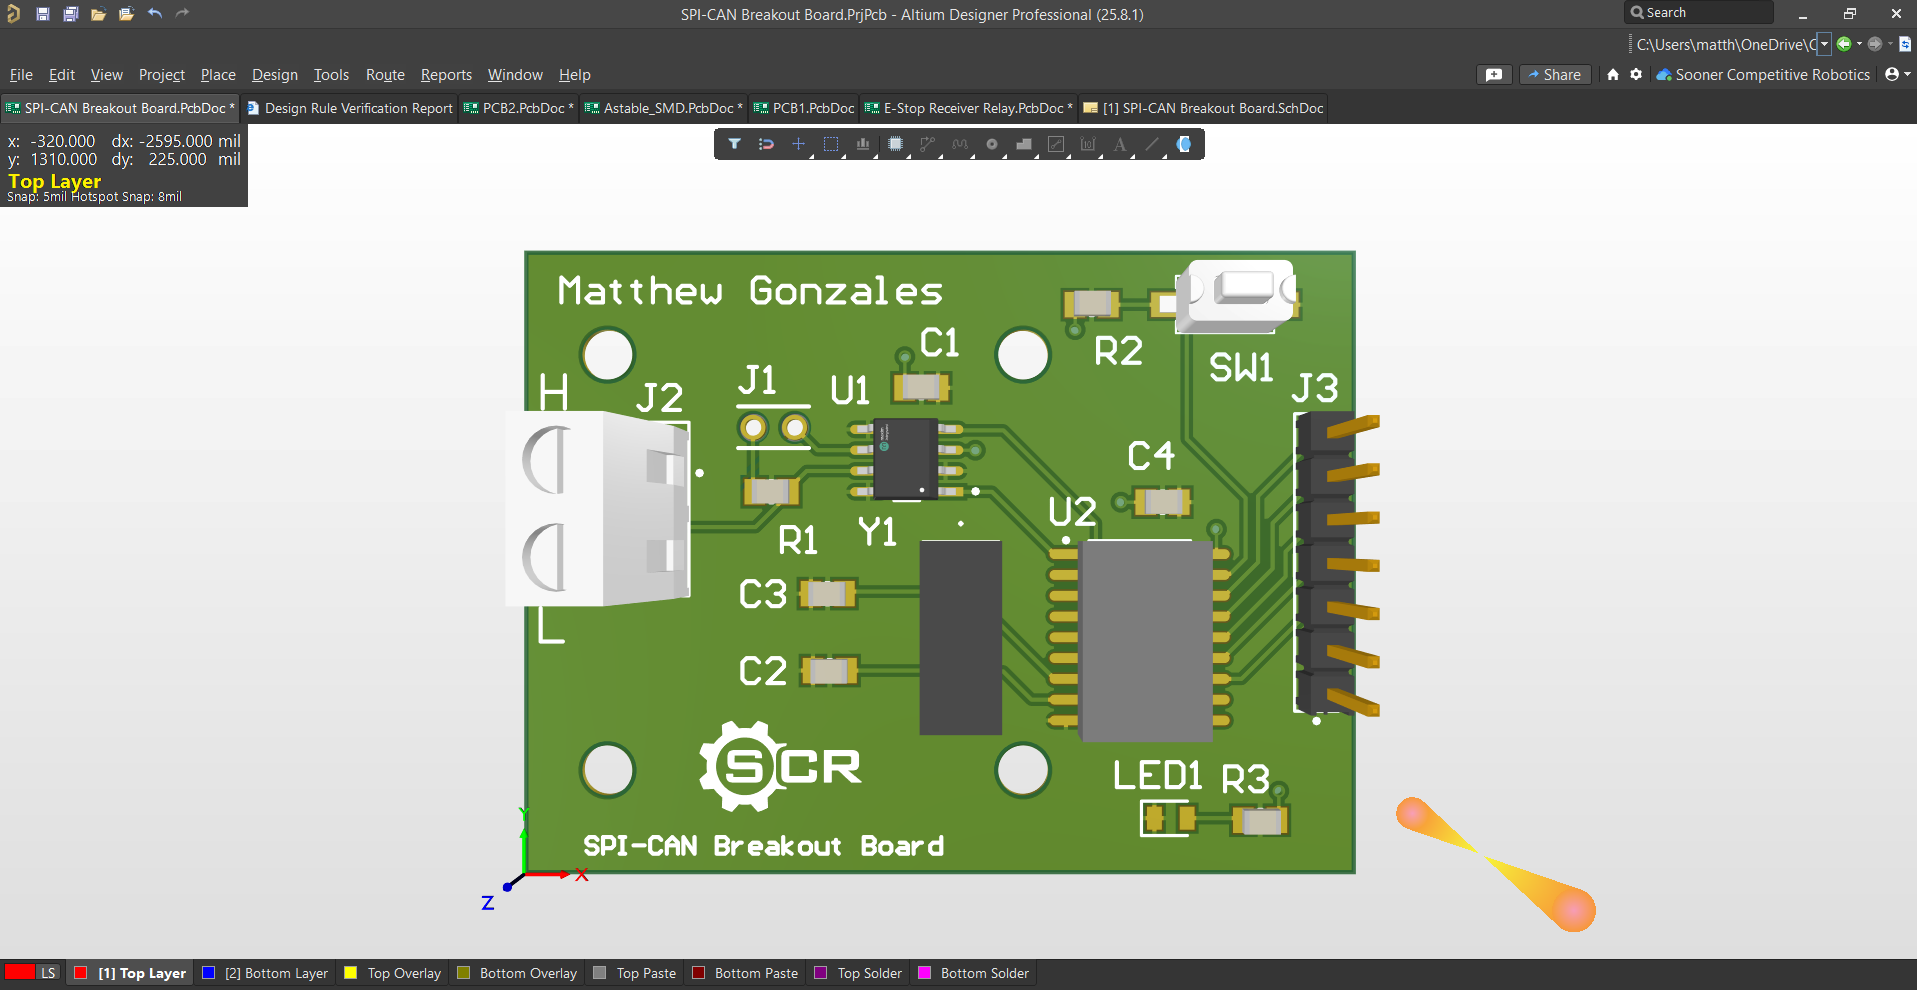The height and width of the screenshot is (990, 1917).
Task: Switch to Design Rule Verification Report tab
Action: [x=349, y=108]
